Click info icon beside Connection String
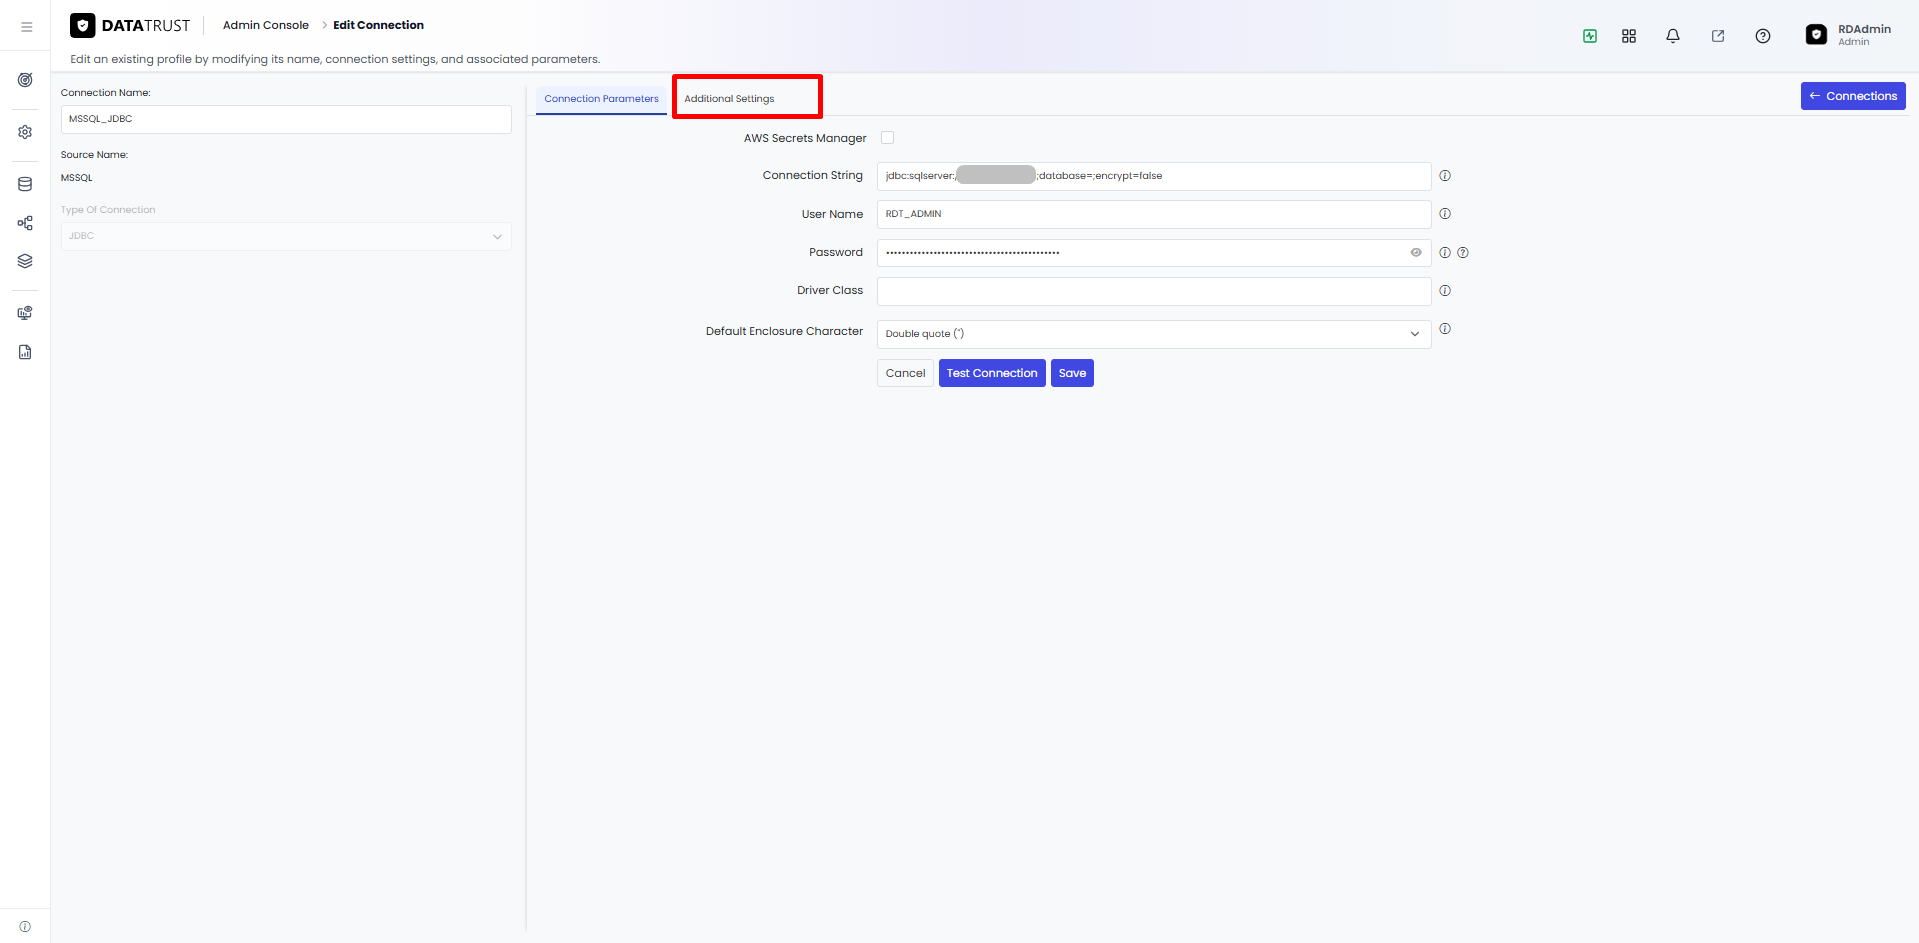Image resolution: width=1919 pixels, height=943 pixels. point(1445,176)
